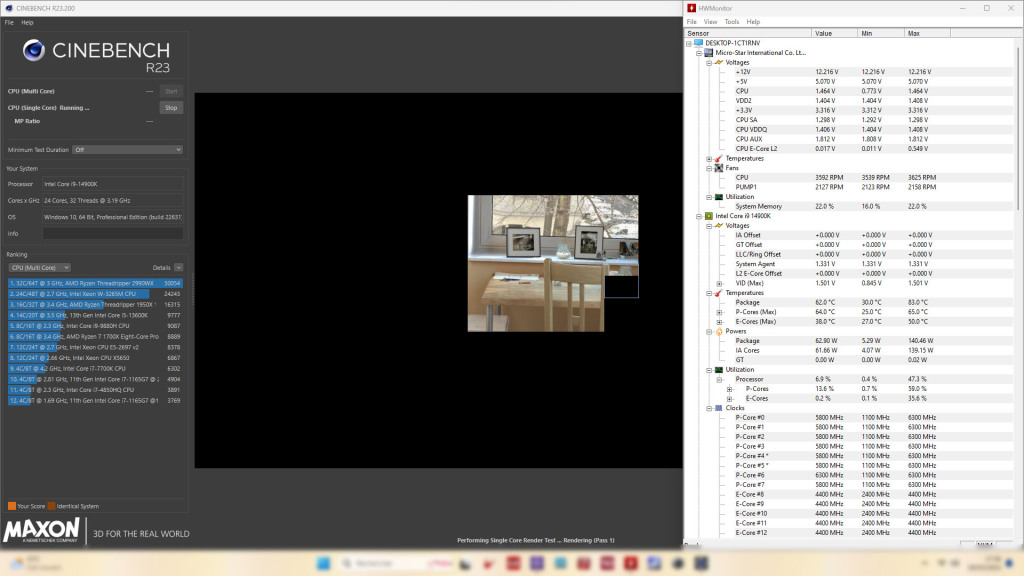Screen dimensions: 1024x576
Task: Click the Voltages lightning icon under Micro-Star
Action: pyautogui.click(x=718, y=62)
